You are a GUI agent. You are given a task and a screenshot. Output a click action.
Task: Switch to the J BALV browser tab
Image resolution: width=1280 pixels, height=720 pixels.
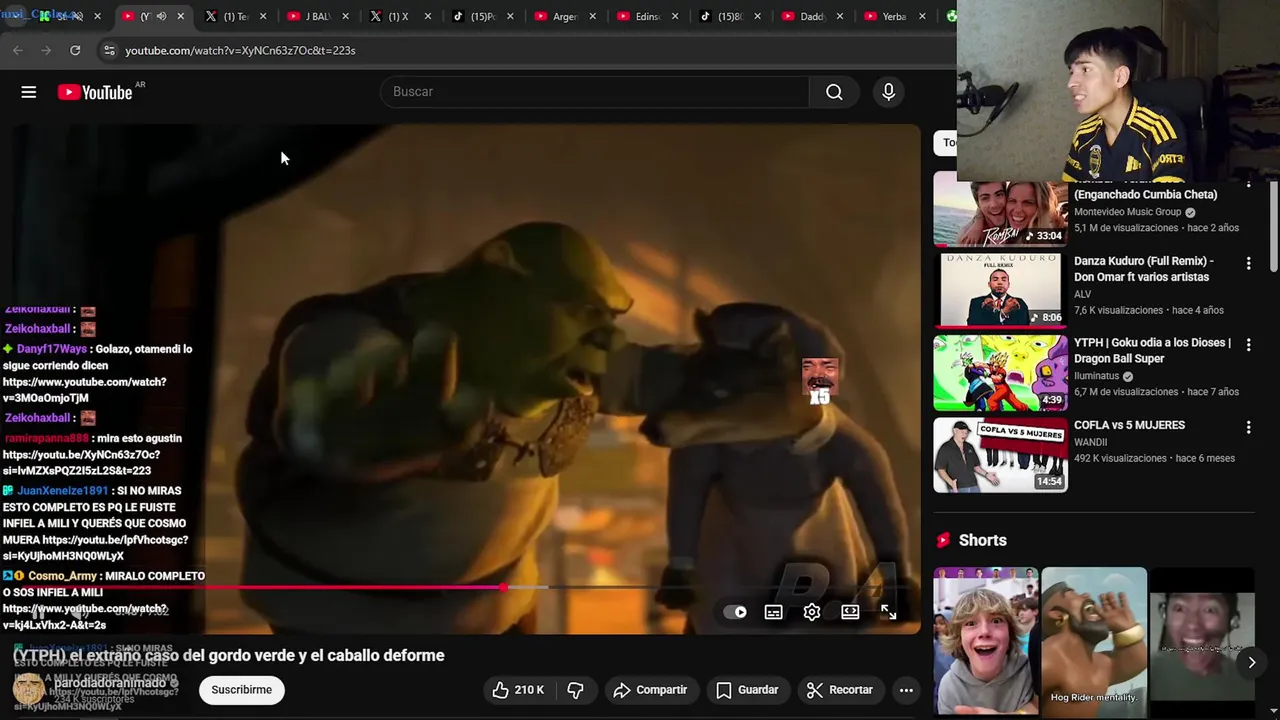(318, 16)
